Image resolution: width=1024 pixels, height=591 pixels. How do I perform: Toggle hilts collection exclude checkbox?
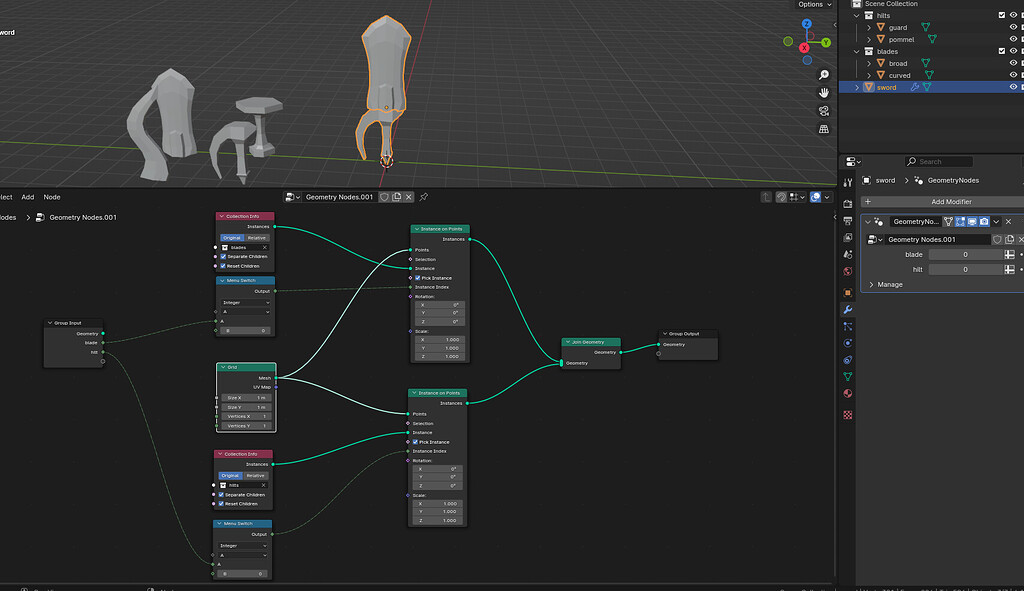coord(1002,15)
